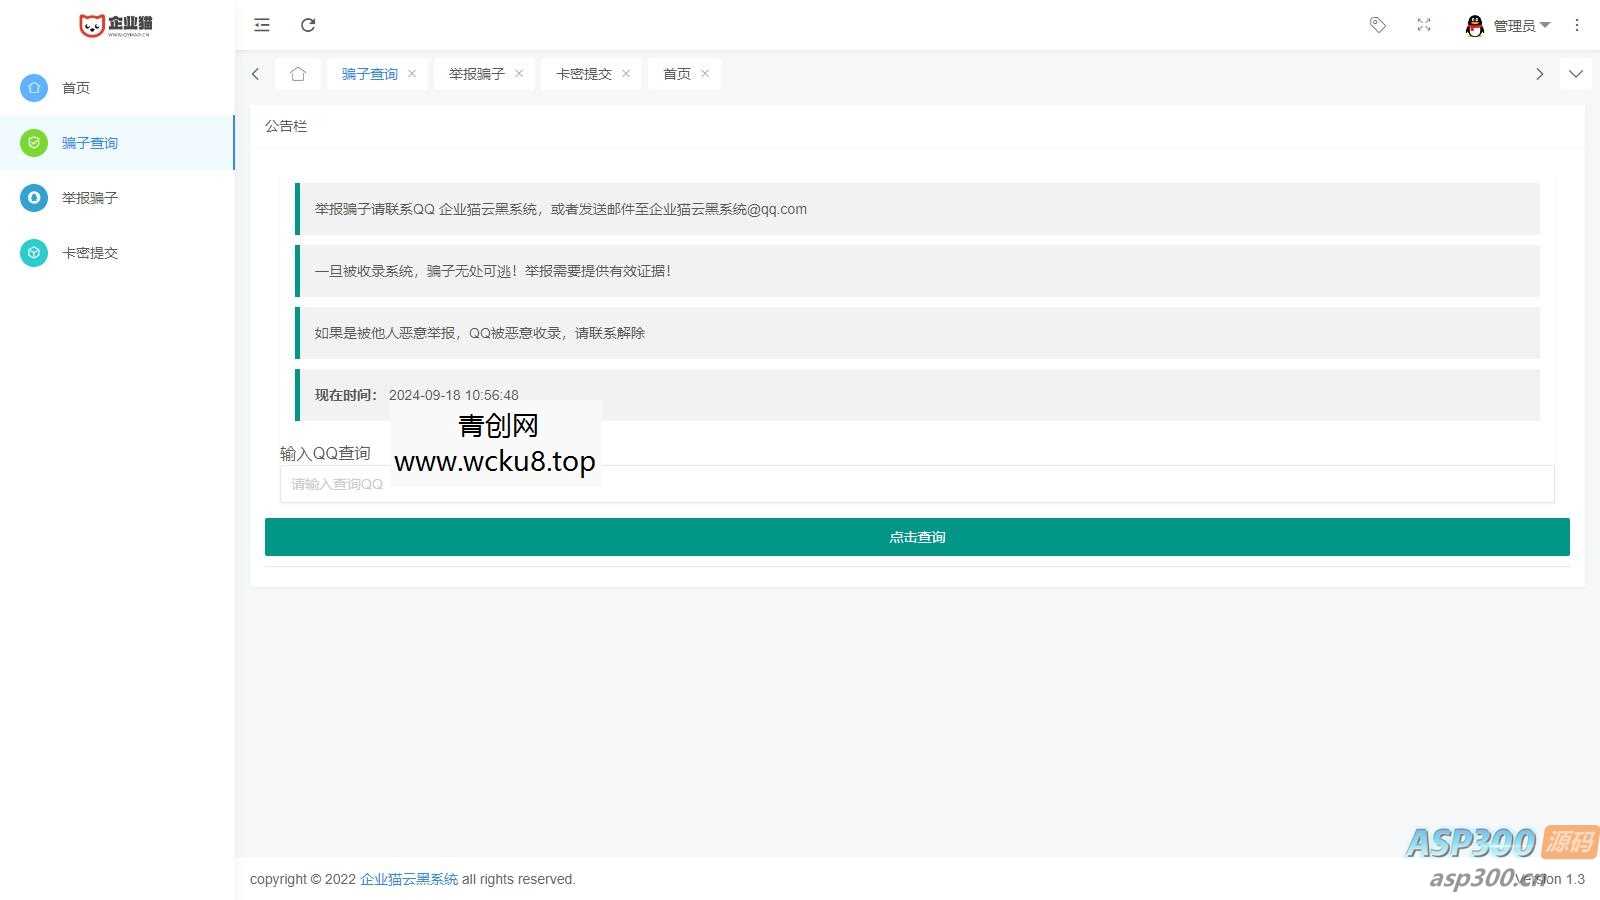Enter fullscreen mode
This screenshot has height=900, width=1600.
[1424, 25]
